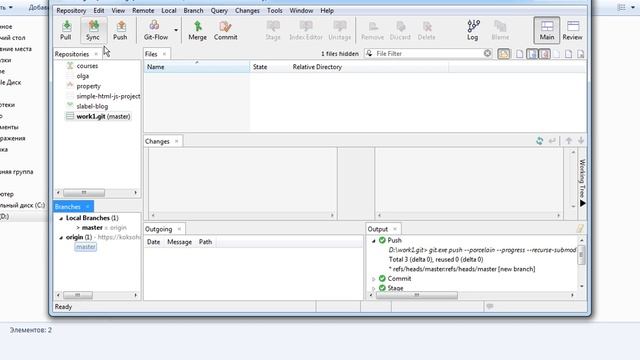Image resolution: width=640 pixels, height=360 pixels.
Task: Switch to Main perspective
Action: 547,30
